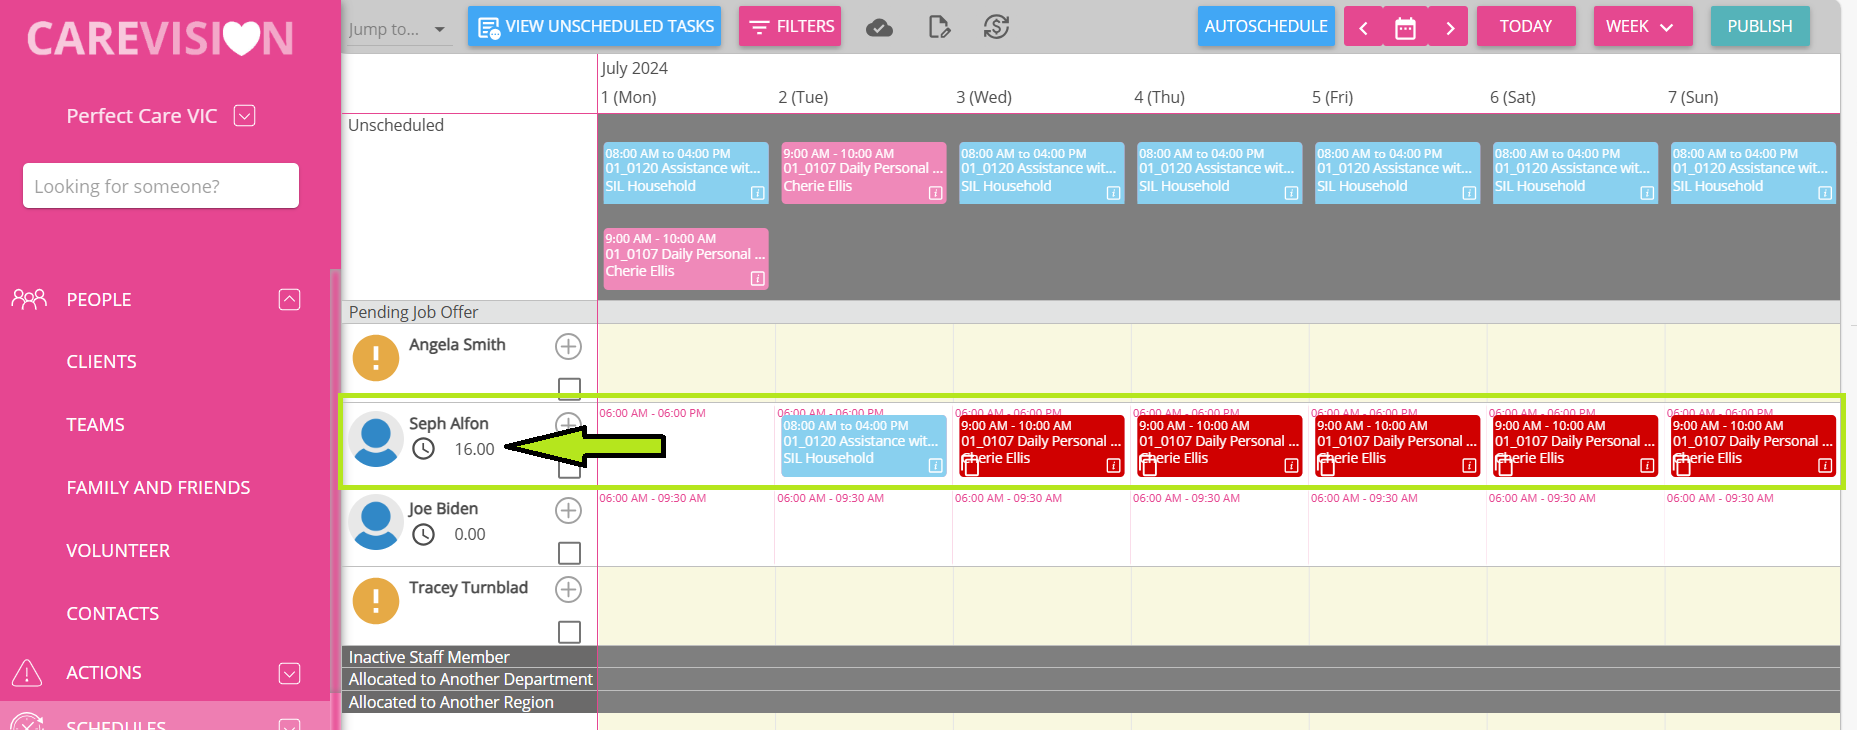This screenshot has width=1857, height=730.
Task: Open info icon on Monday unscheduled Cherie Ellis
Action: pyautogui.click(x=758, y=278)
